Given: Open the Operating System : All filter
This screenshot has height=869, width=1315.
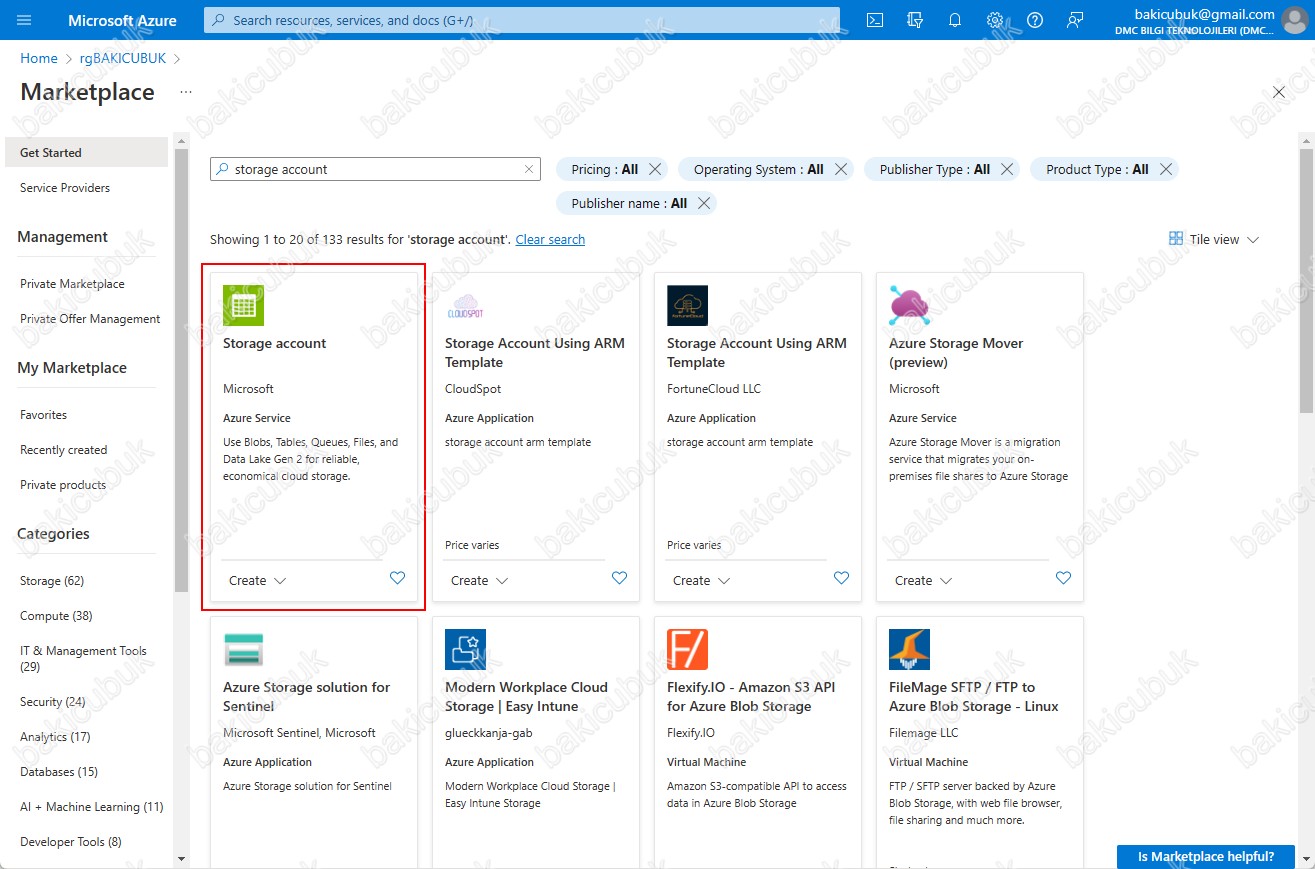Looking at the screenshot, I should point(758,169).
